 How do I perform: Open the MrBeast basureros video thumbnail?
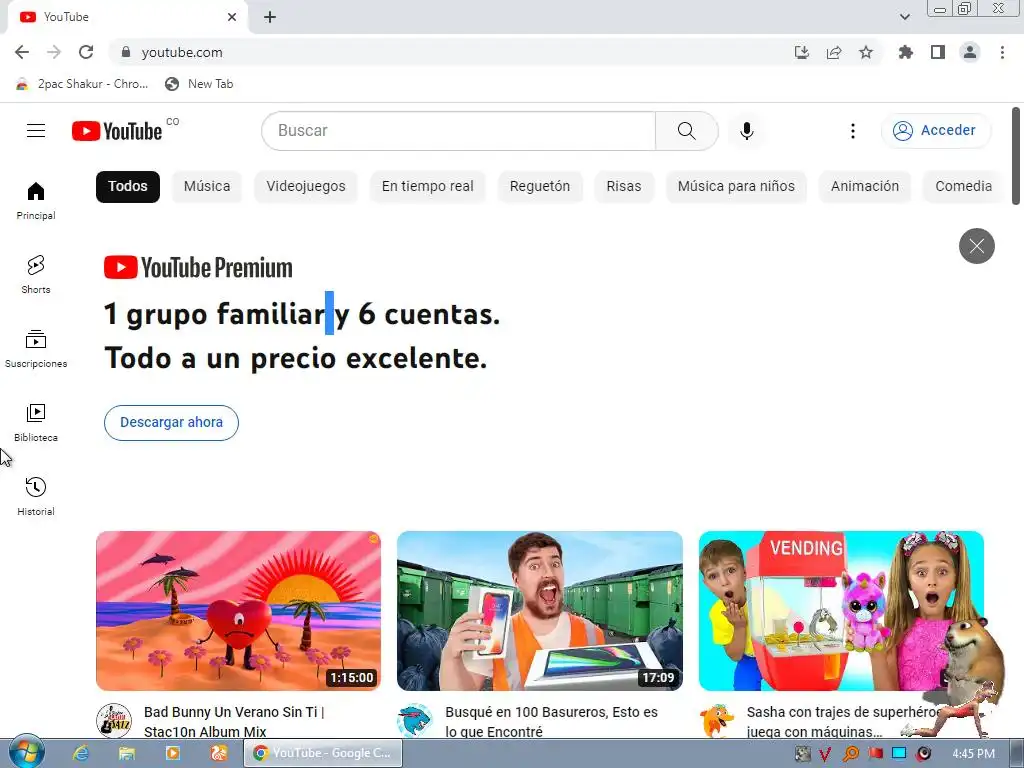coord(540,611)
